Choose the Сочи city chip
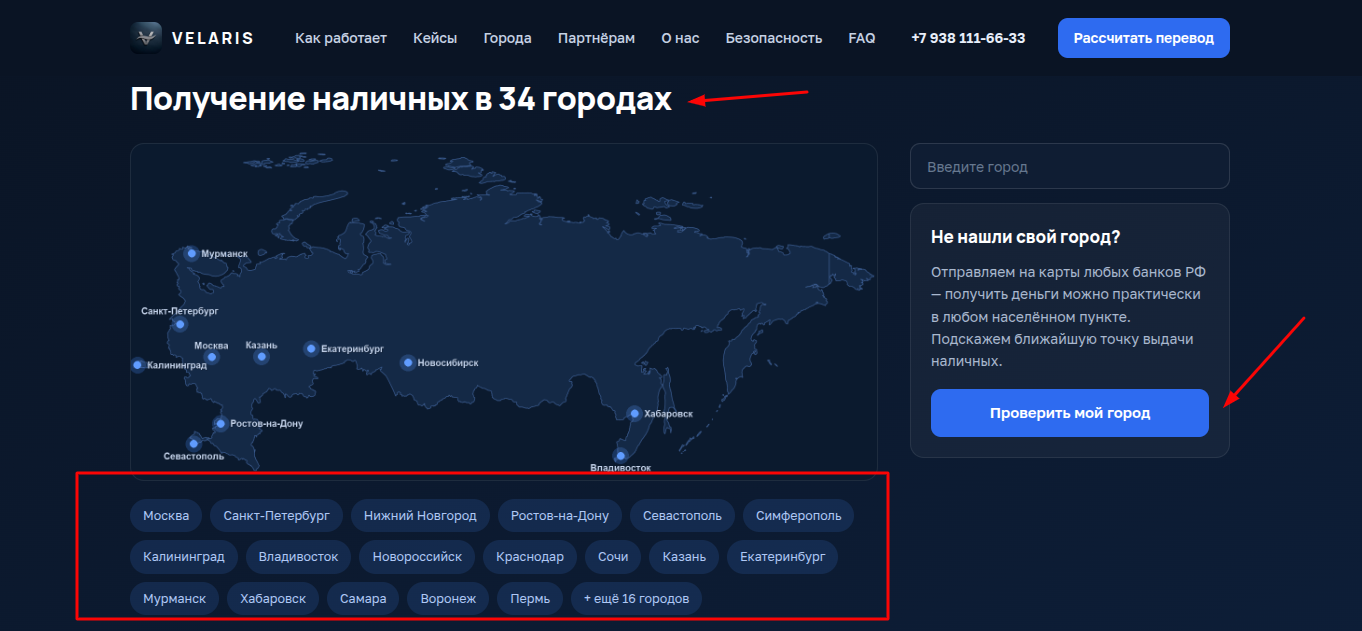This screenshot has width=1362, height=631. click(x=613, y=557)
